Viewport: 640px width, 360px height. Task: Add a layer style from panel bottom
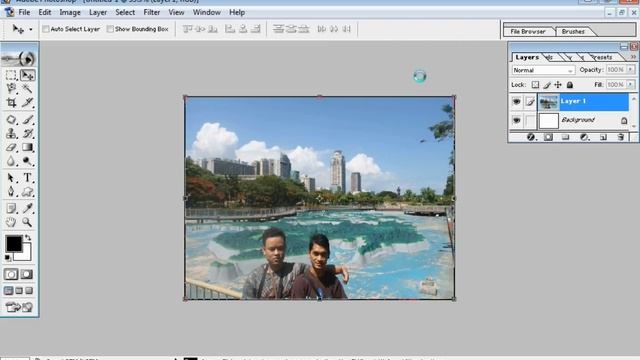pos(531,137)
